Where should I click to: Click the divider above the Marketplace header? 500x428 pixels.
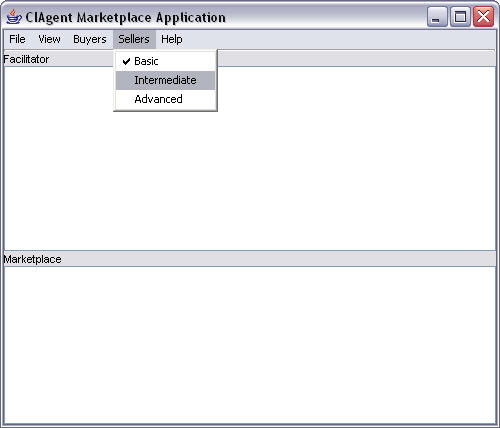[x=249, y=251]
